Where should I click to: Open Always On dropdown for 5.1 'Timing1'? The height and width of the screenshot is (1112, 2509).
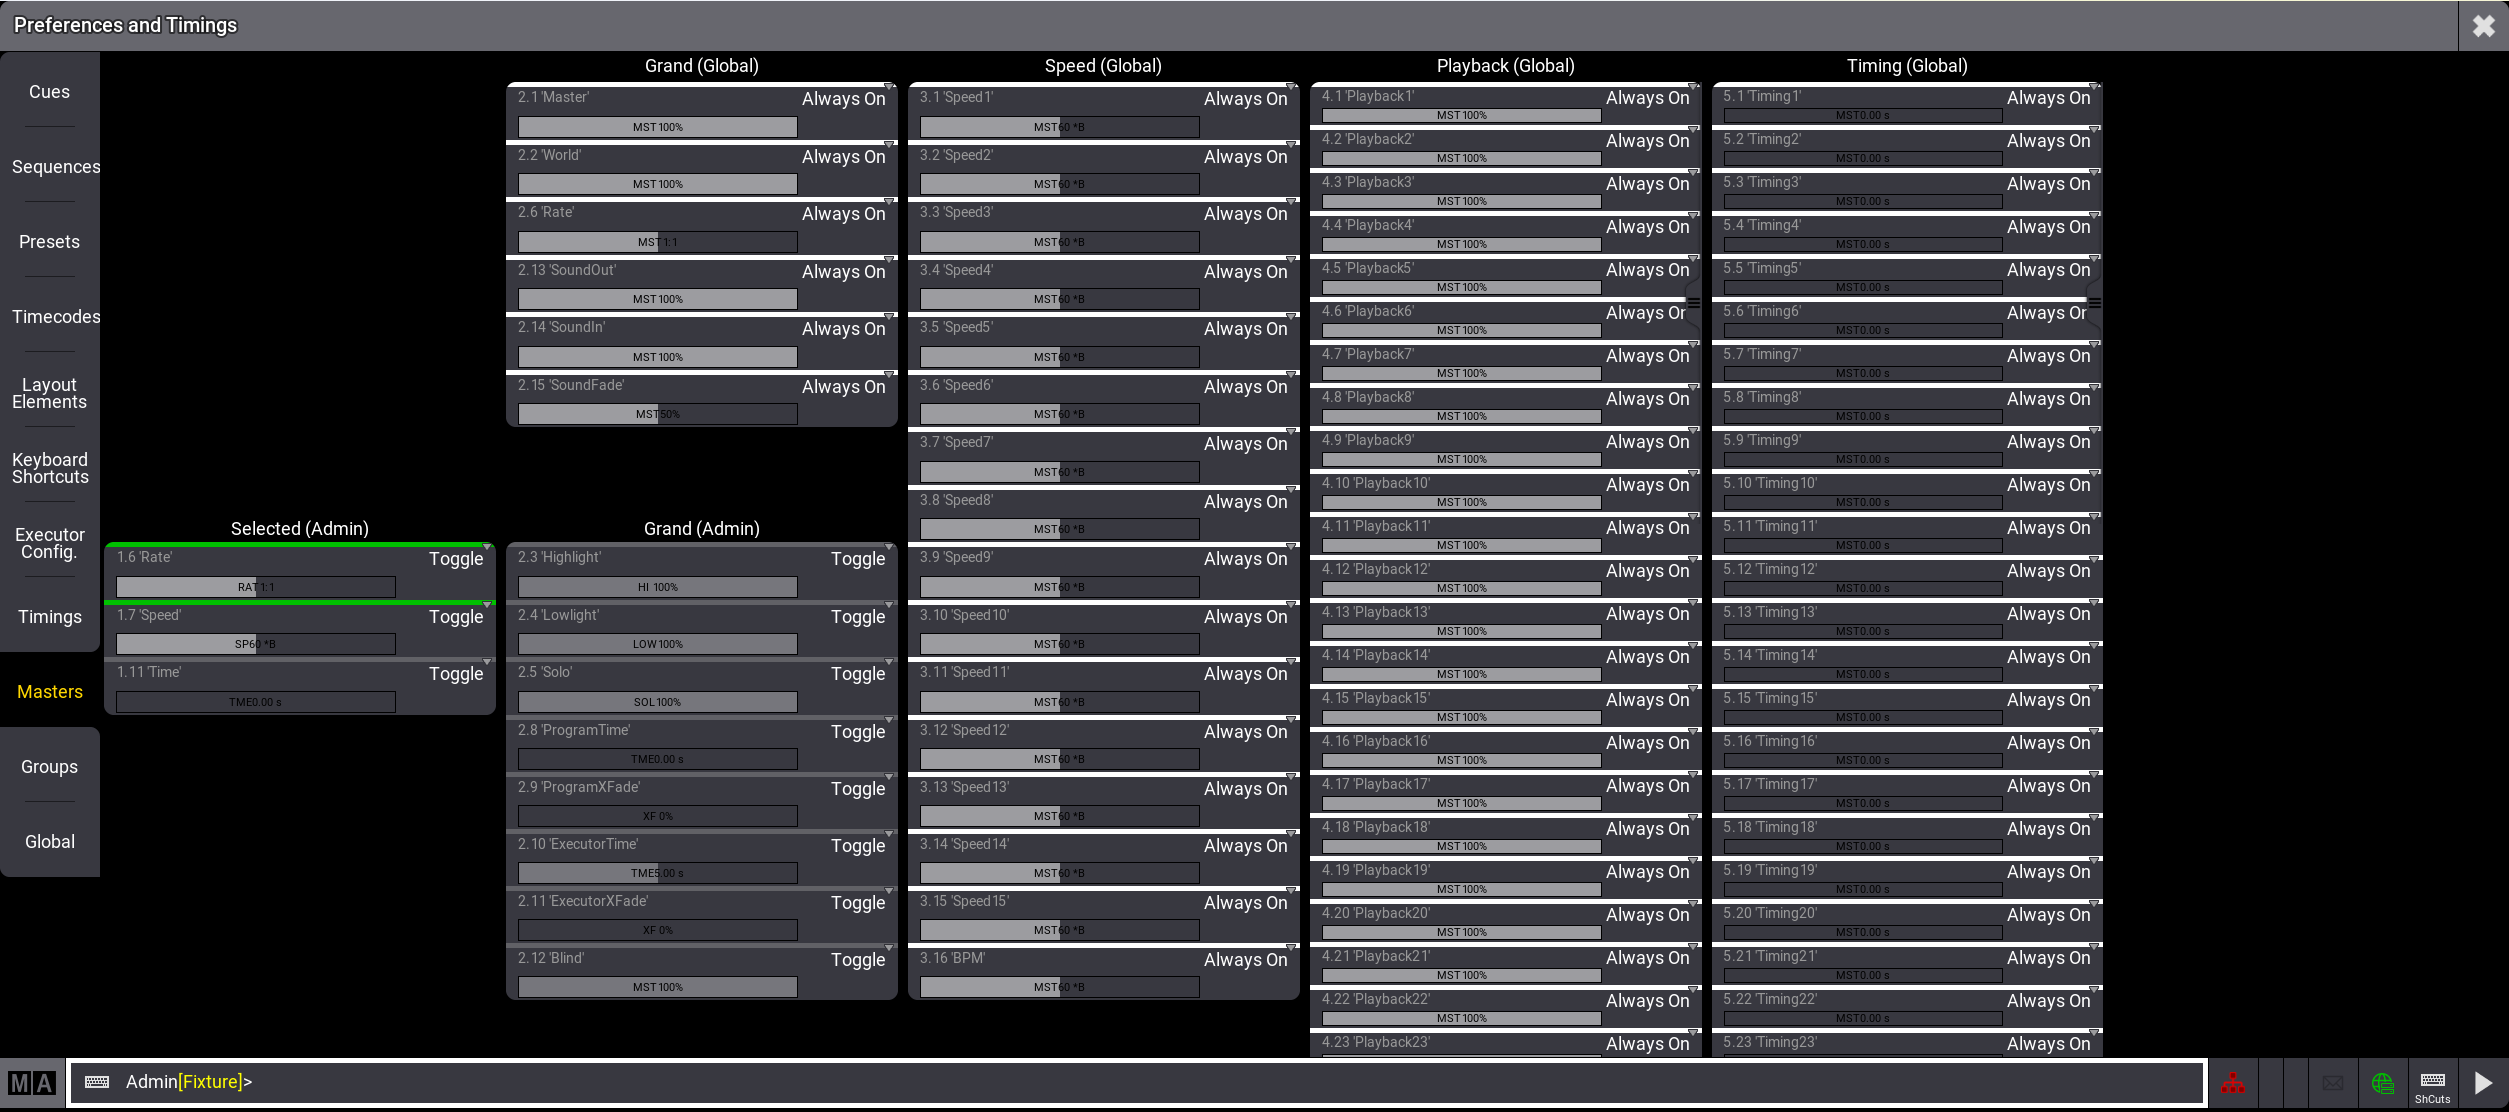pyautogui.click(x=2048, y=98)
